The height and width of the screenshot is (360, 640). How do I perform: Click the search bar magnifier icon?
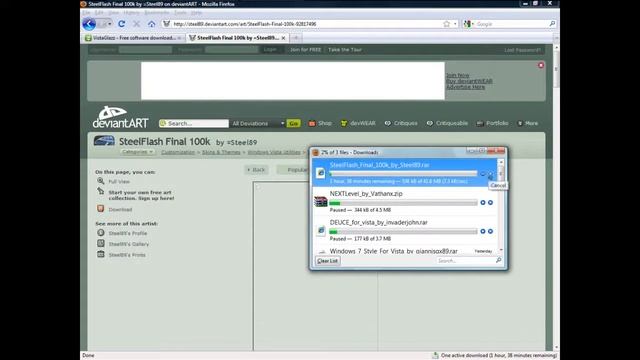[x=552, y=24]
